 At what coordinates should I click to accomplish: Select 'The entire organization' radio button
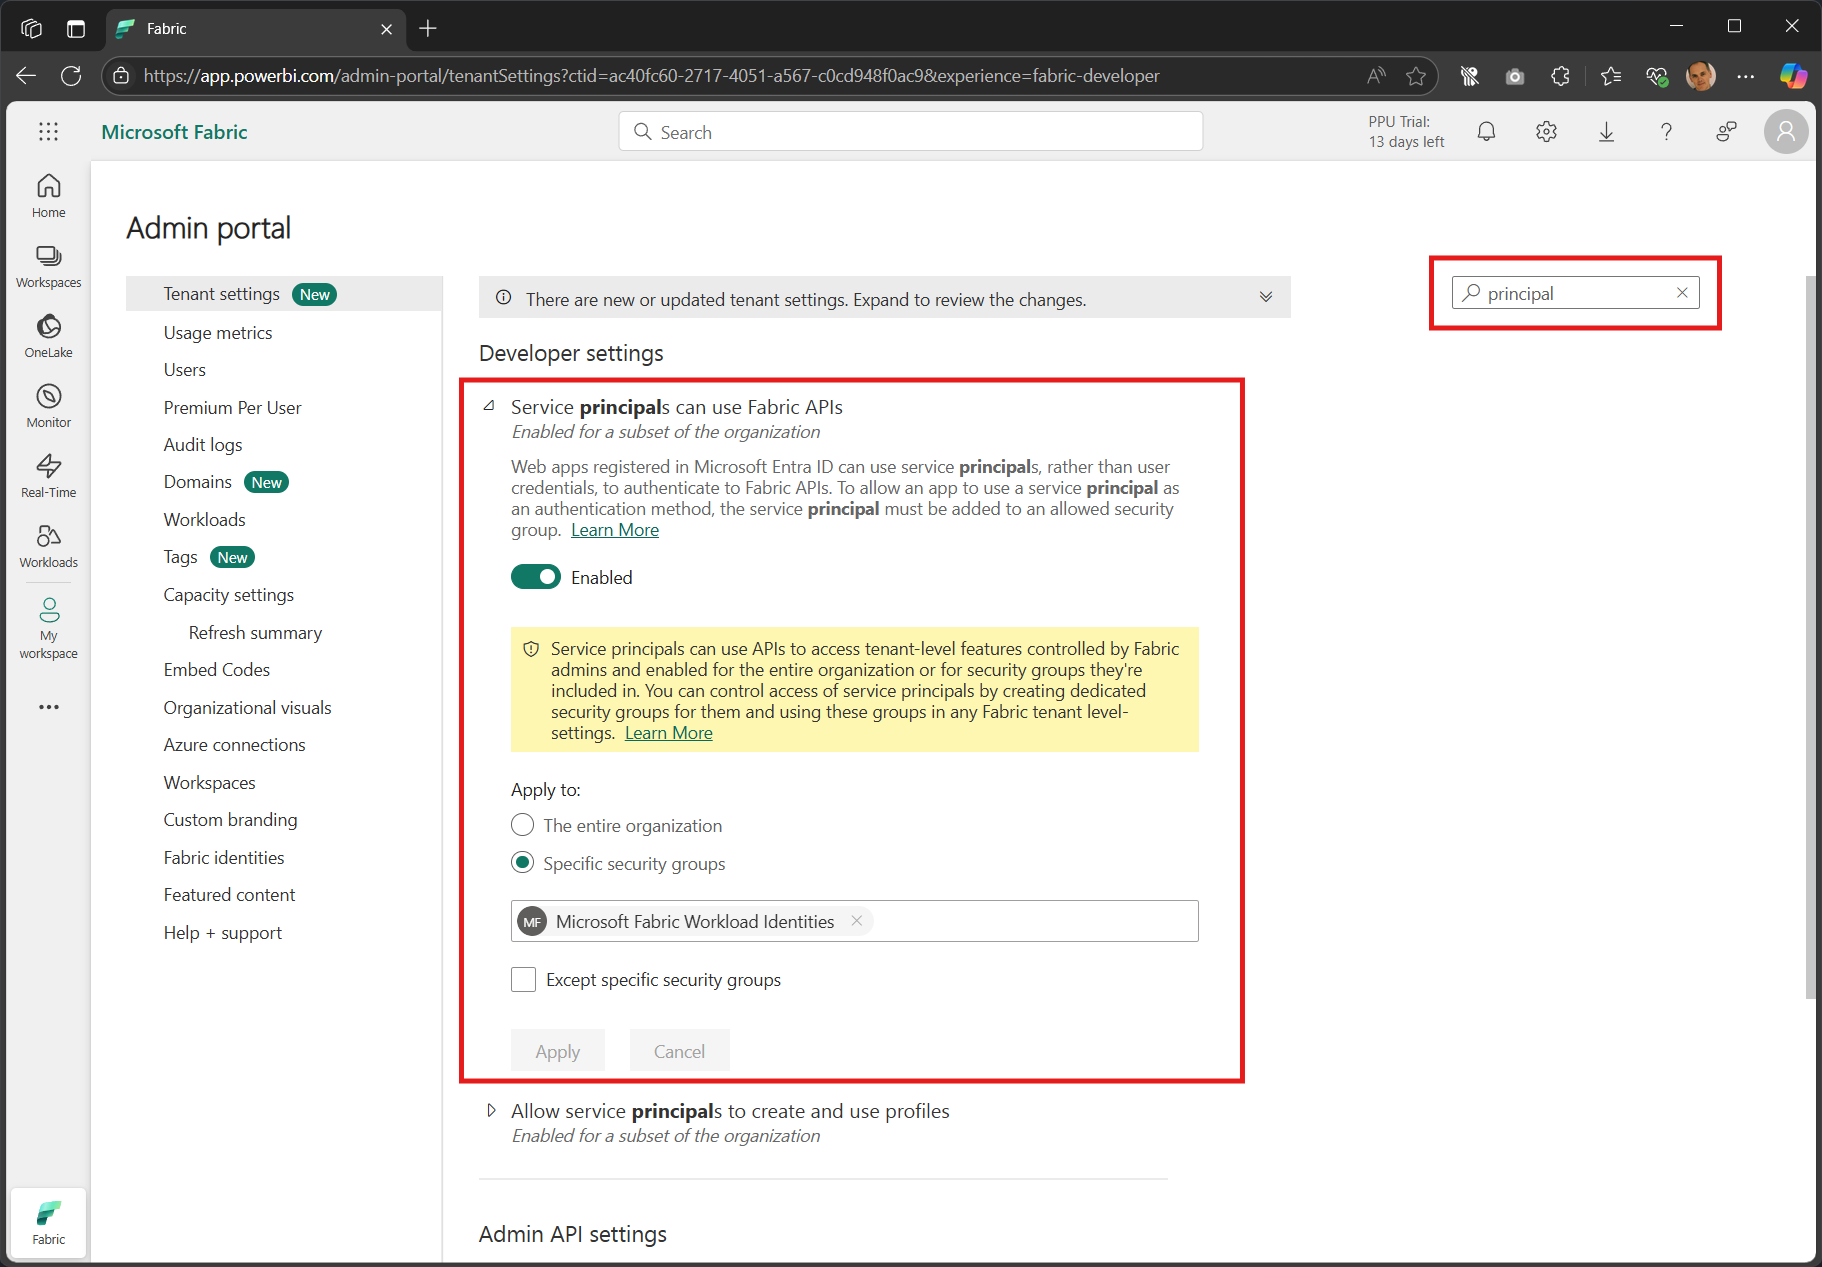(522, 825)
